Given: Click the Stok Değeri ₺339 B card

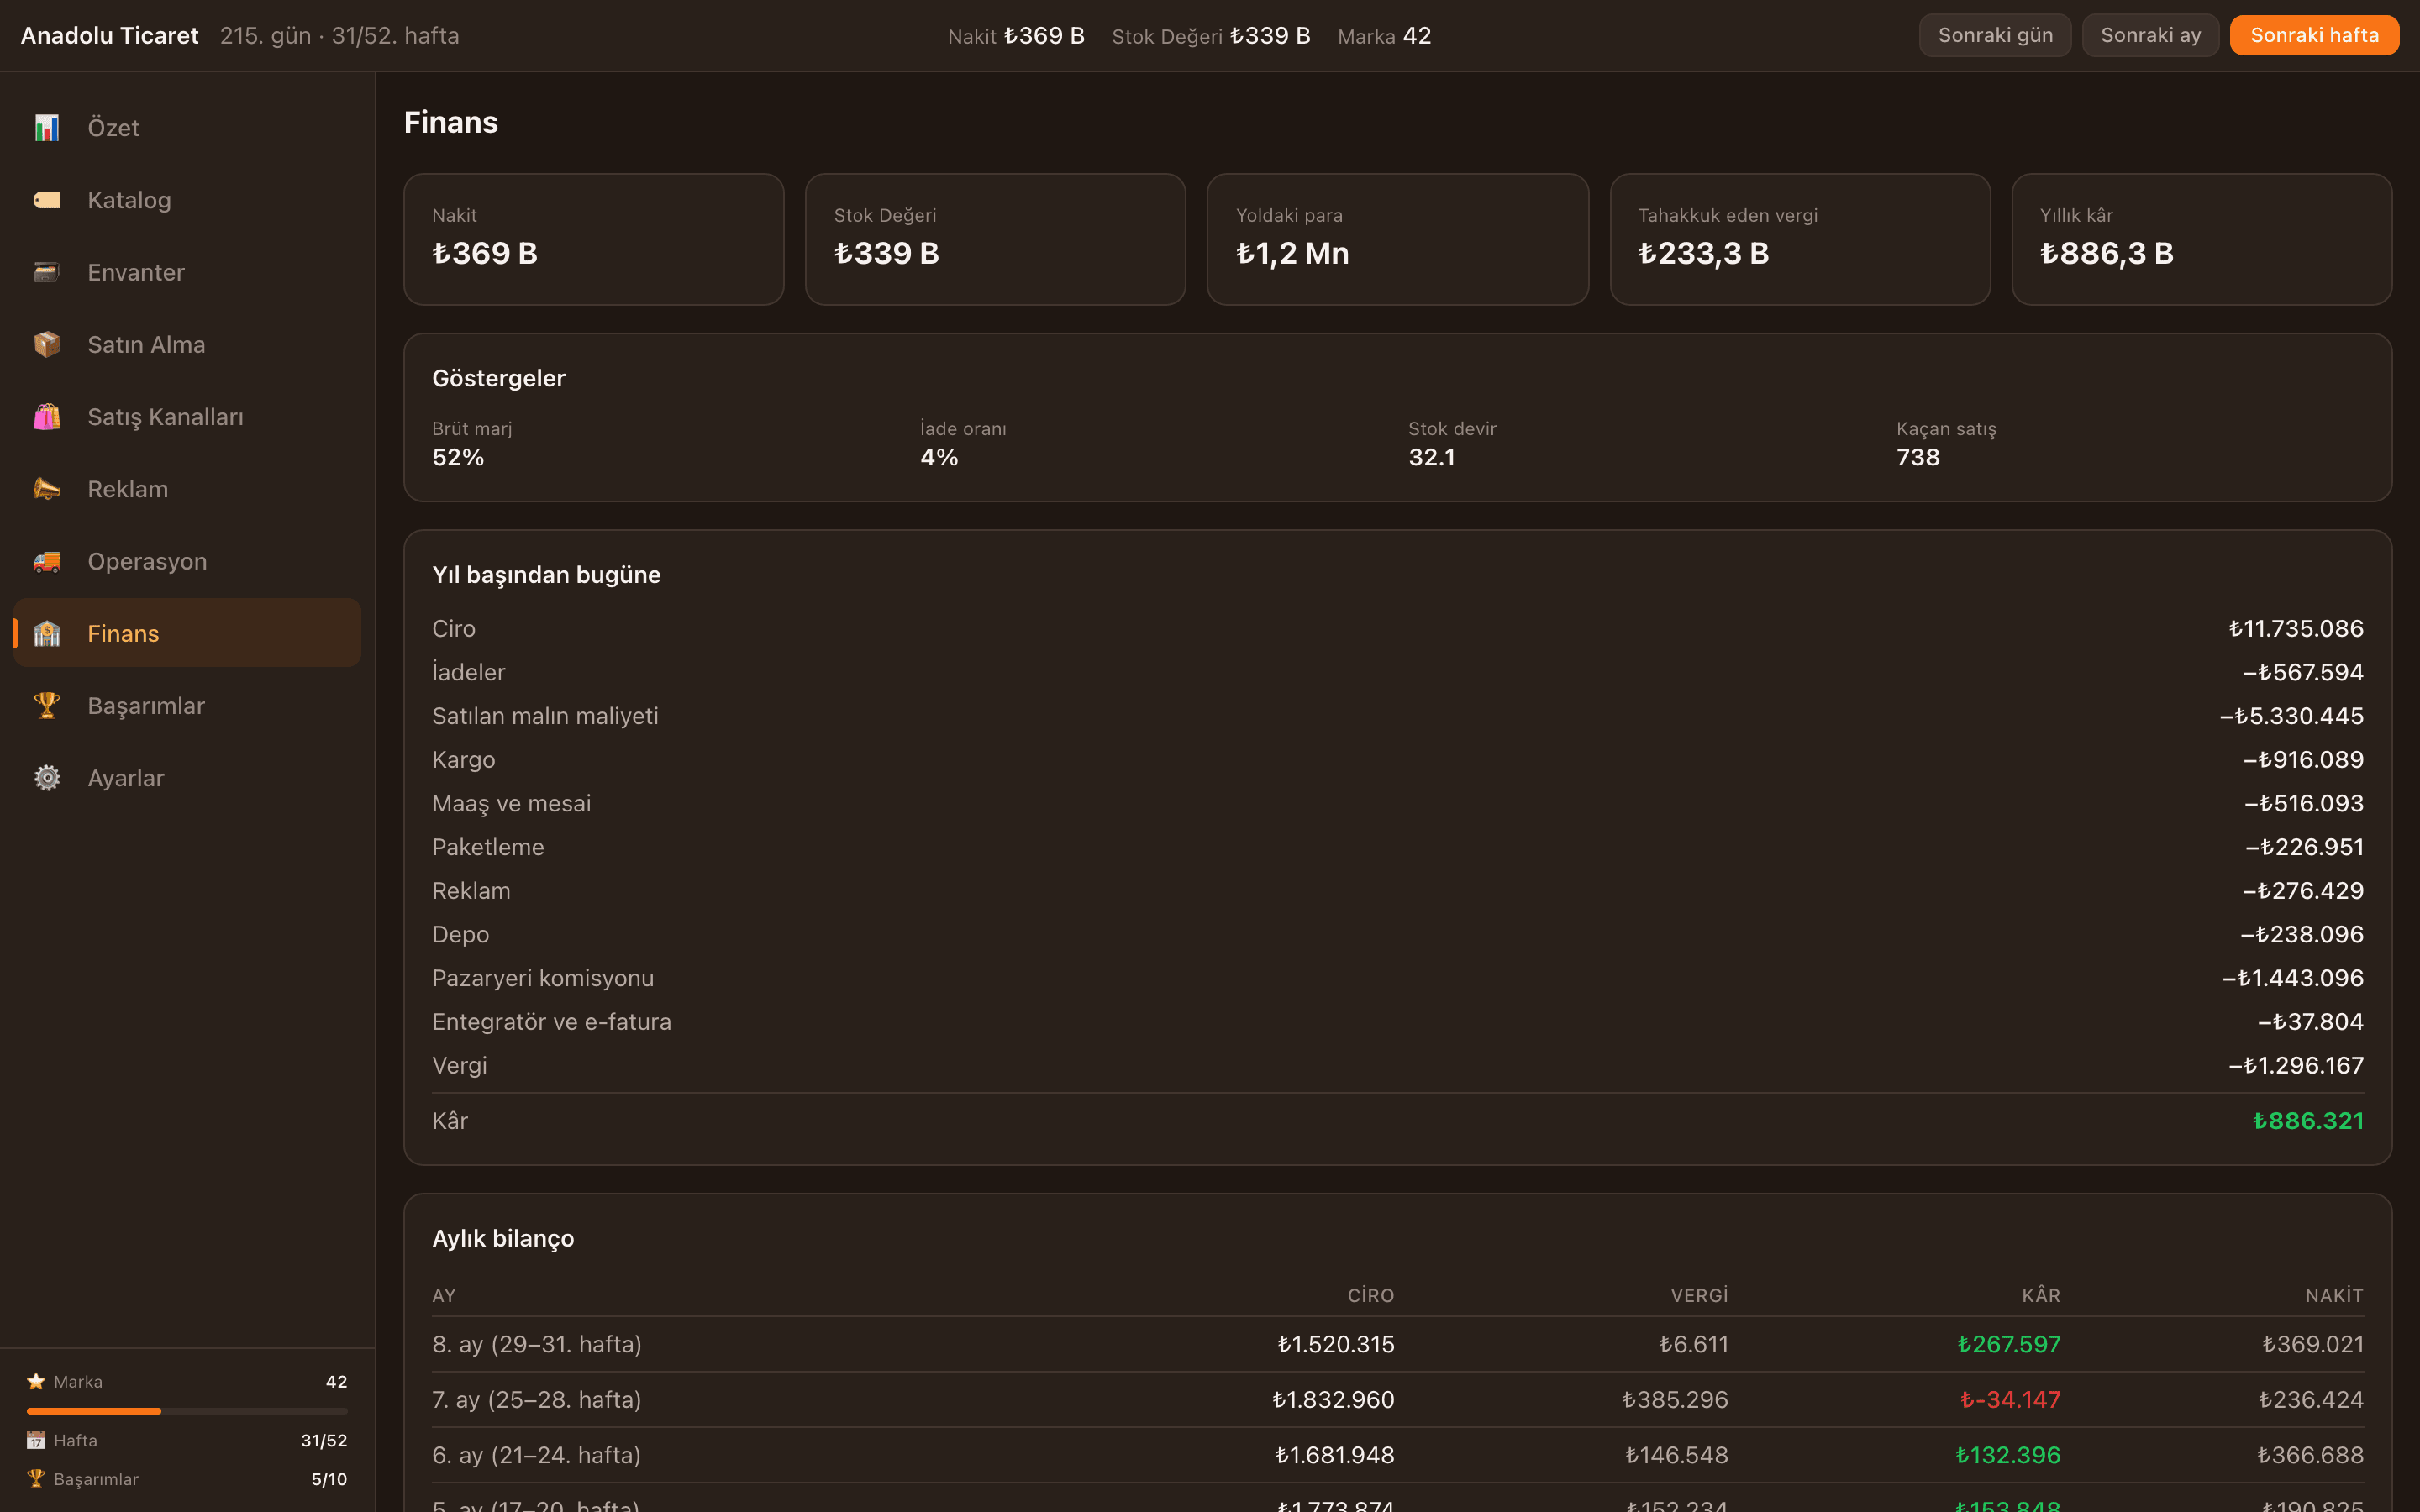Looking at the screenshot, I should (x=995, y=239).
